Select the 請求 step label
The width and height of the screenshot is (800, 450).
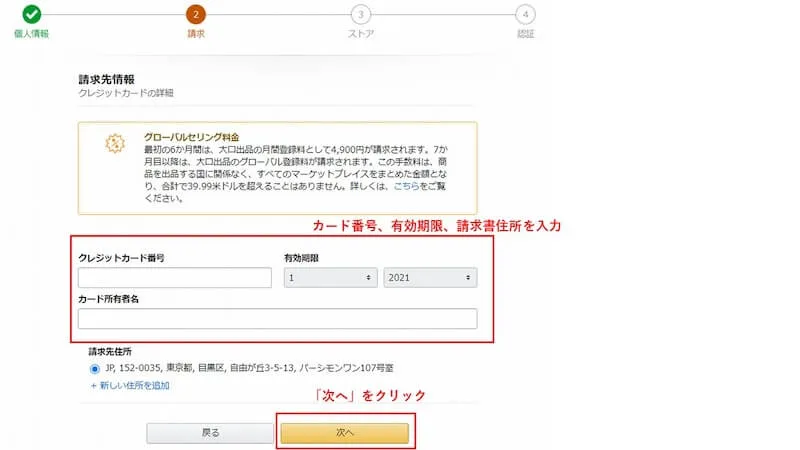pos(196,34)
